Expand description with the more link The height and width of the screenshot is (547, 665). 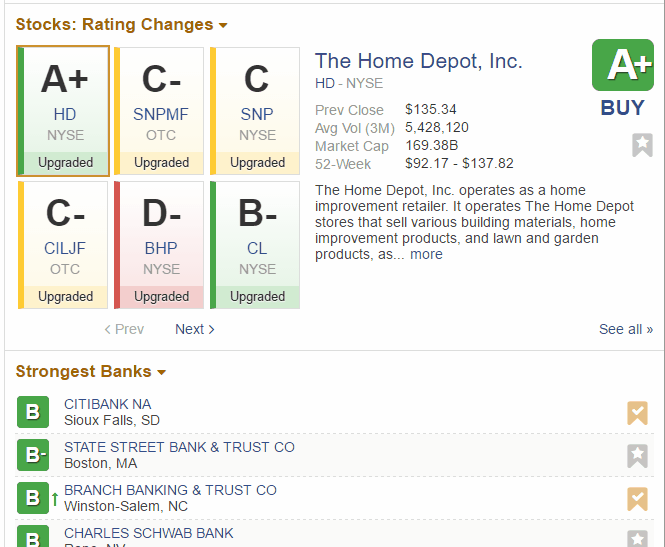[x=426, y=254]
